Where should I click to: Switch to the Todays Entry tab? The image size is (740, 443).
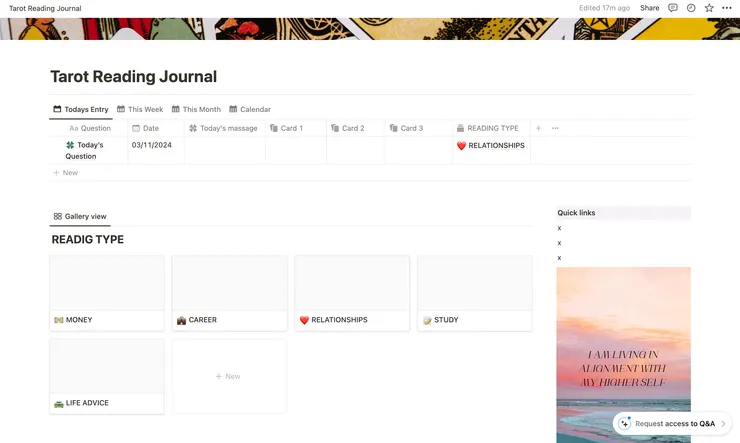[81, 109]
